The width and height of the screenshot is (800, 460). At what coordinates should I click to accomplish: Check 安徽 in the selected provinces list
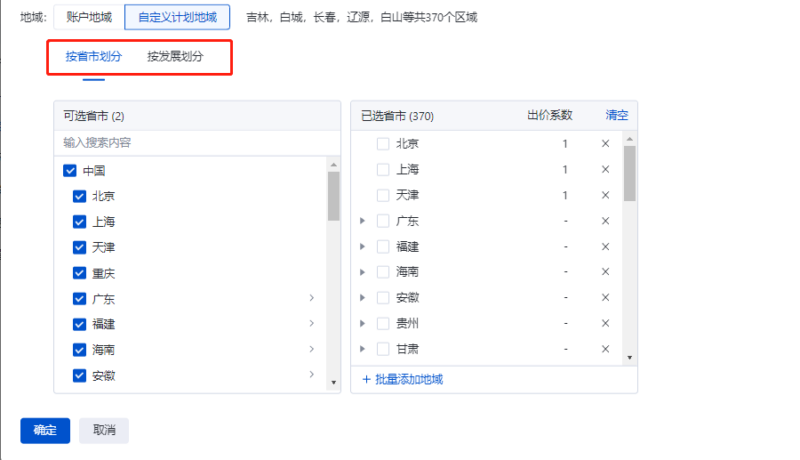click(x=383, y=297)
